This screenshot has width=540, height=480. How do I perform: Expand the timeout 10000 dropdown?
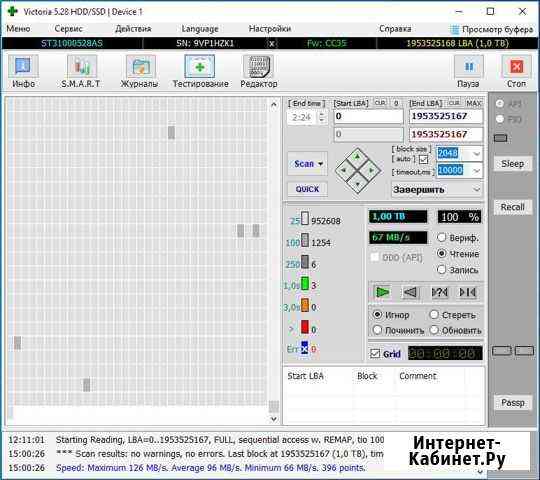pyautogui.click(x=477, y=170)
